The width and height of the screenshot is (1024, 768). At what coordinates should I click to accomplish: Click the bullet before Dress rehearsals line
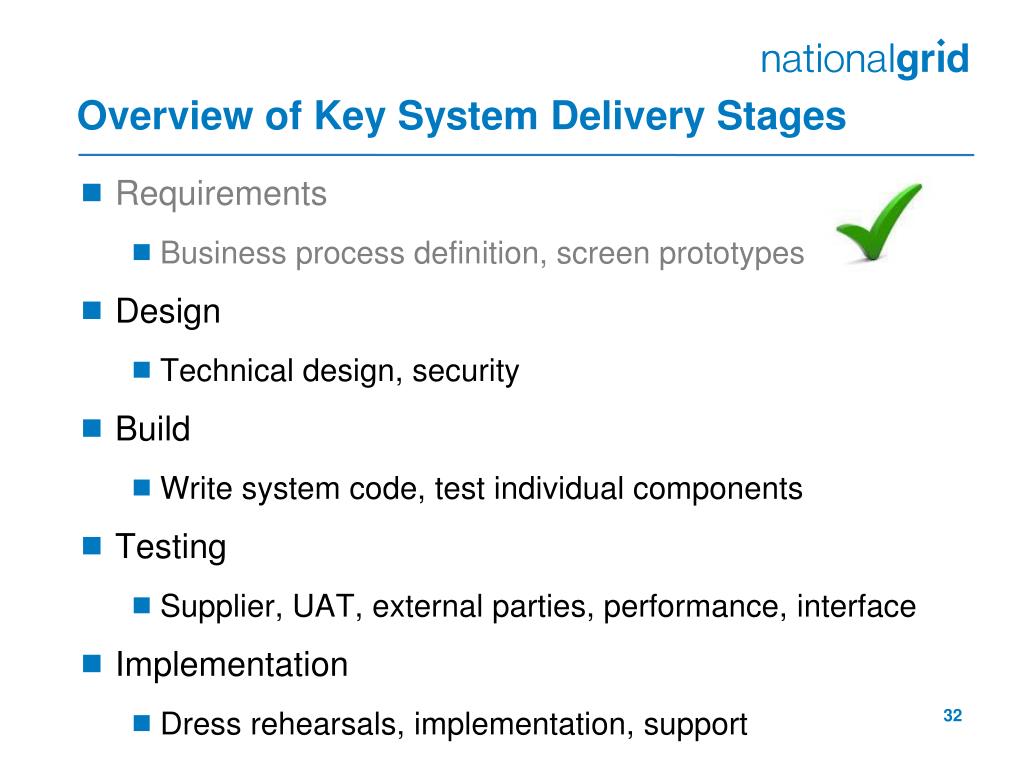click(x=142, y=723)
